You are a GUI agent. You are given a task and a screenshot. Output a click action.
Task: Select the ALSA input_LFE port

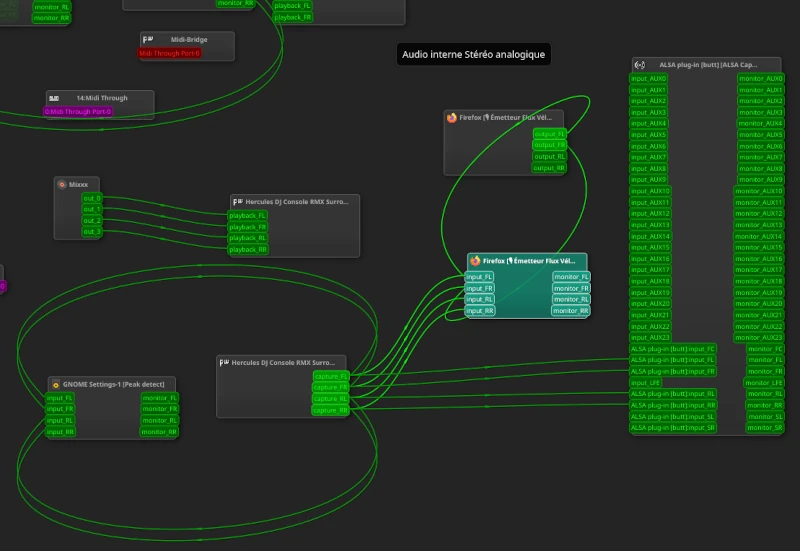(646, 382)
